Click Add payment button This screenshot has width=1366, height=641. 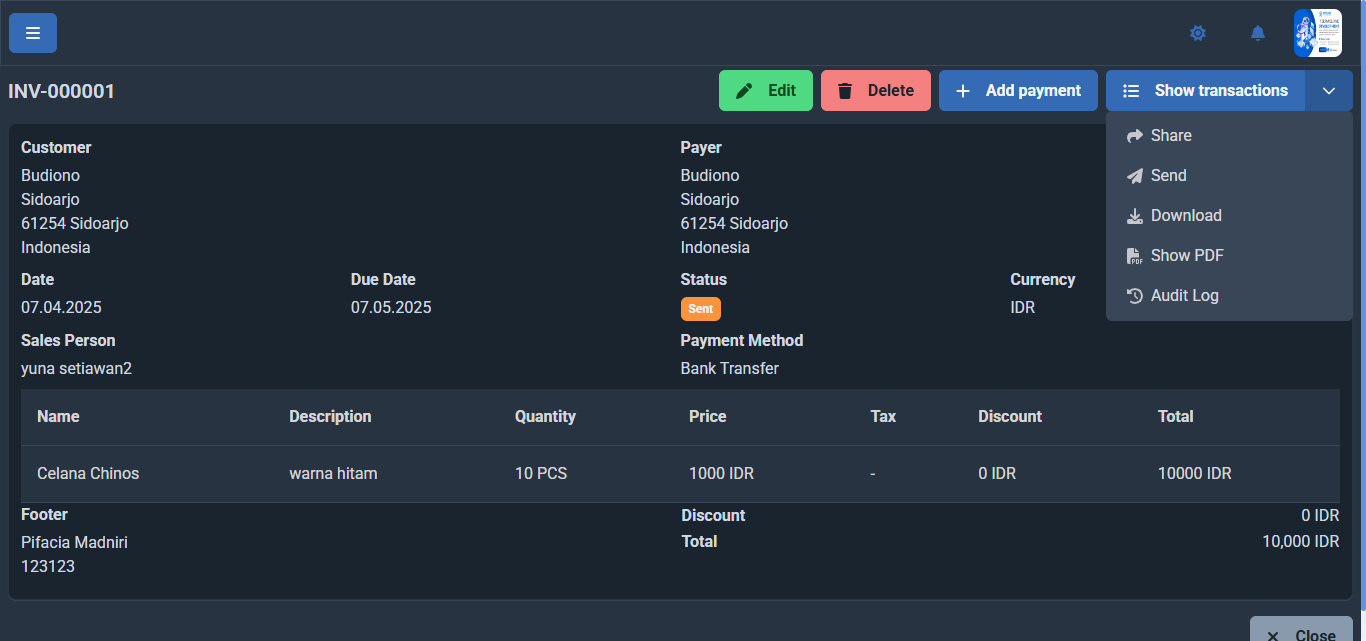click(x=1017, y=91)
